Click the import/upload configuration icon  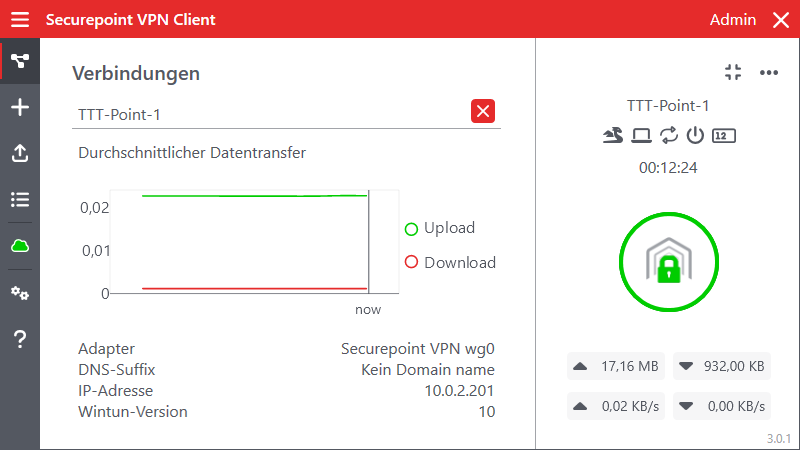point(20,153)
